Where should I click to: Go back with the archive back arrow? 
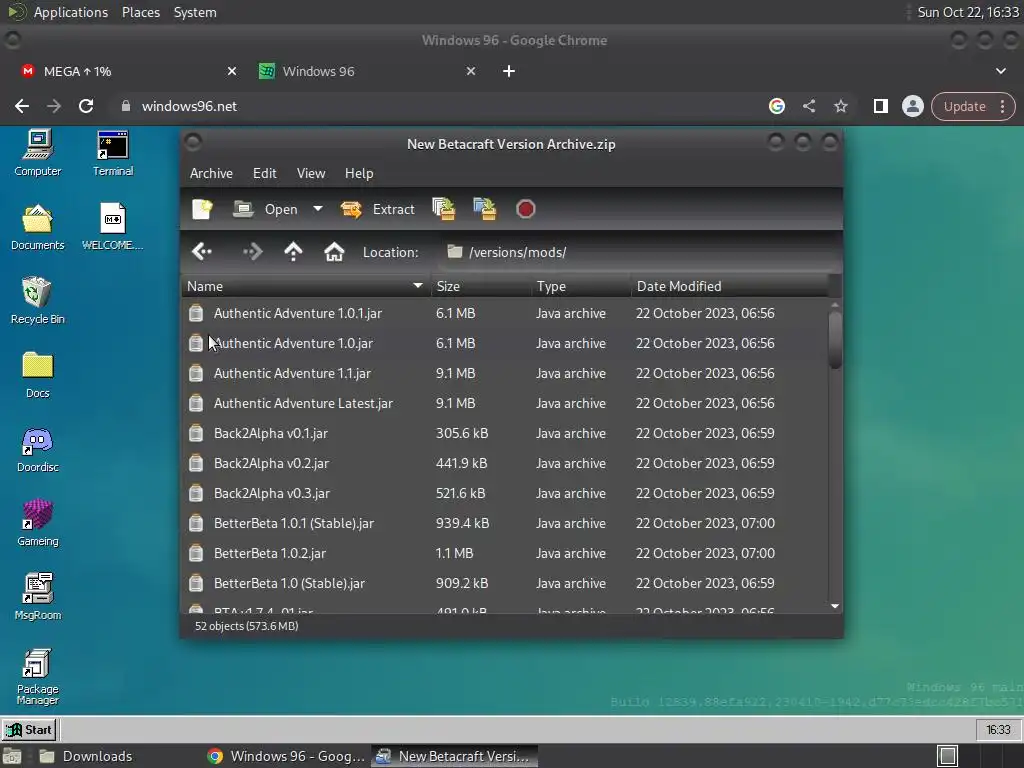click(202, 251)
